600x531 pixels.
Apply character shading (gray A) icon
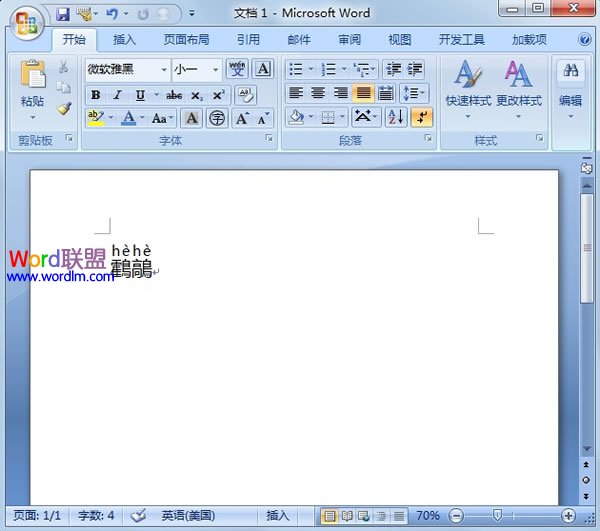click(192, 118)
